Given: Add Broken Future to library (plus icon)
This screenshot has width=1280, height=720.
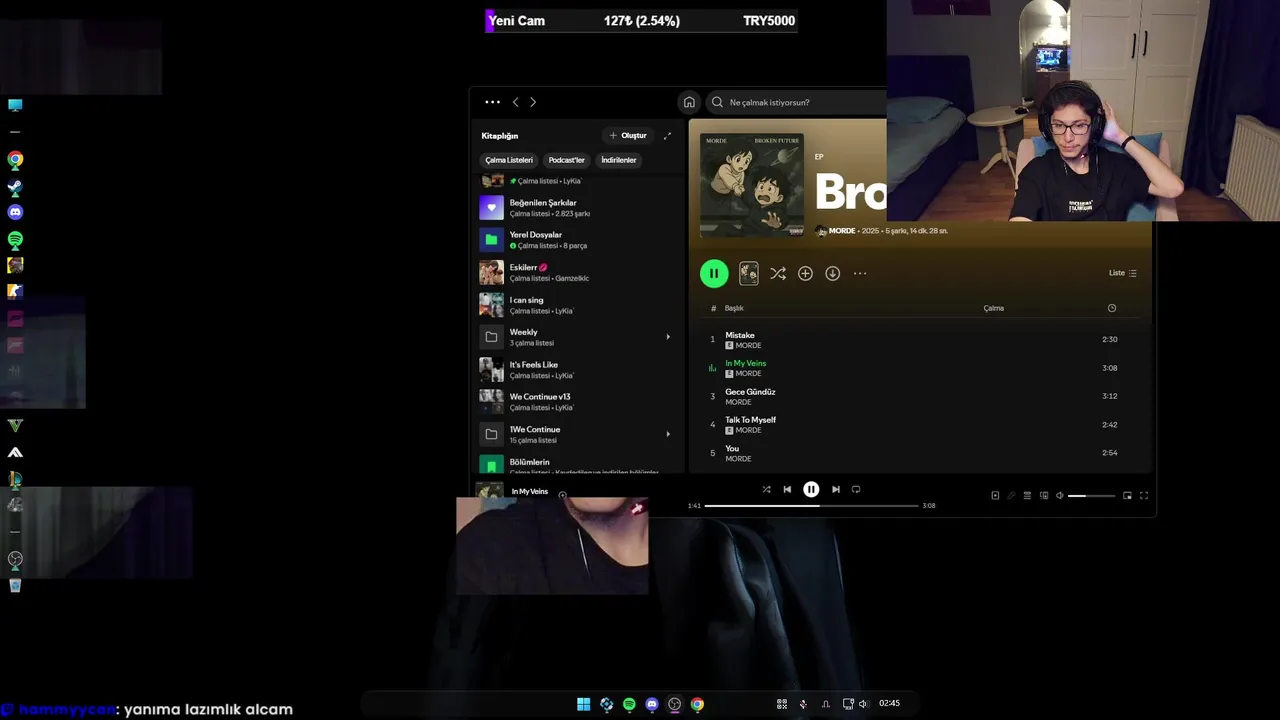Looking at the screenshot, I should [805, 273].
